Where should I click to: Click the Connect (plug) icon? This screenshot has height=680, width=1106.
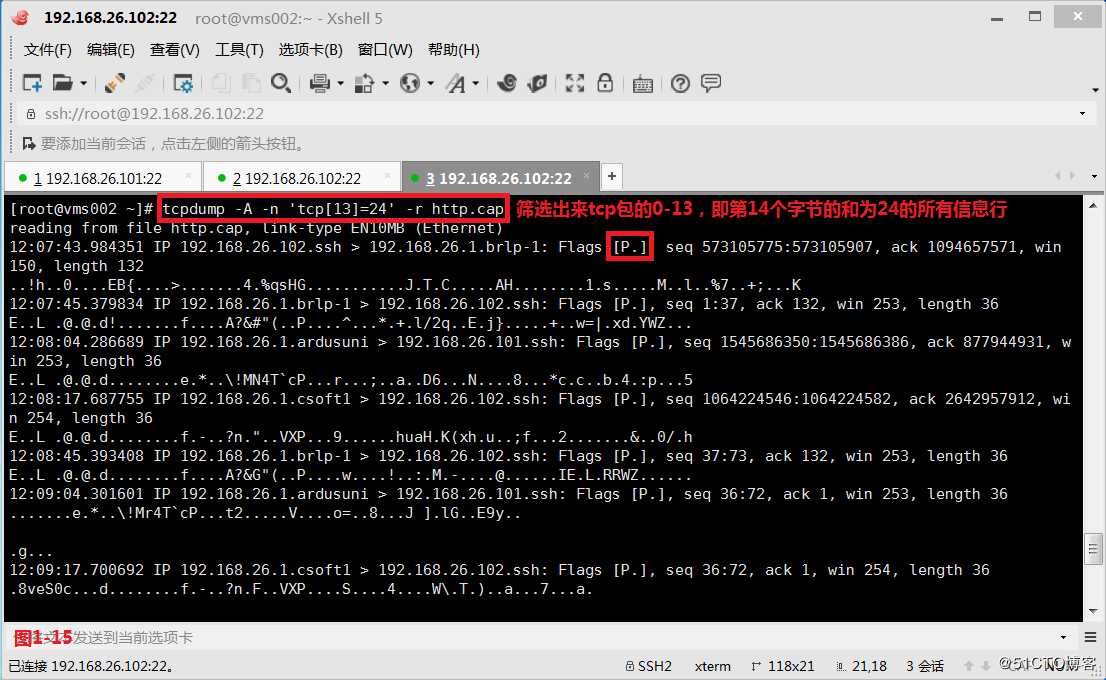click(x=114, y=83)
